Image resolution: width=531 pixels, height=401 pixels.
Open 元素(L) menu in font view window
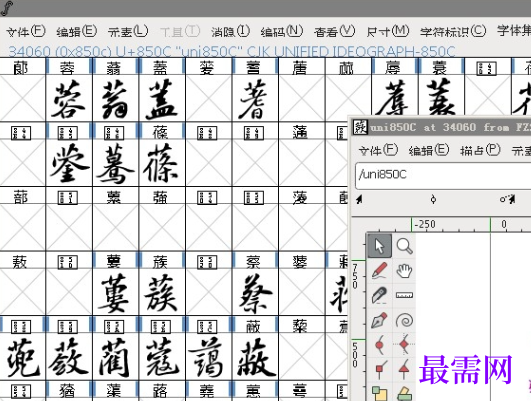click(128, 31)
